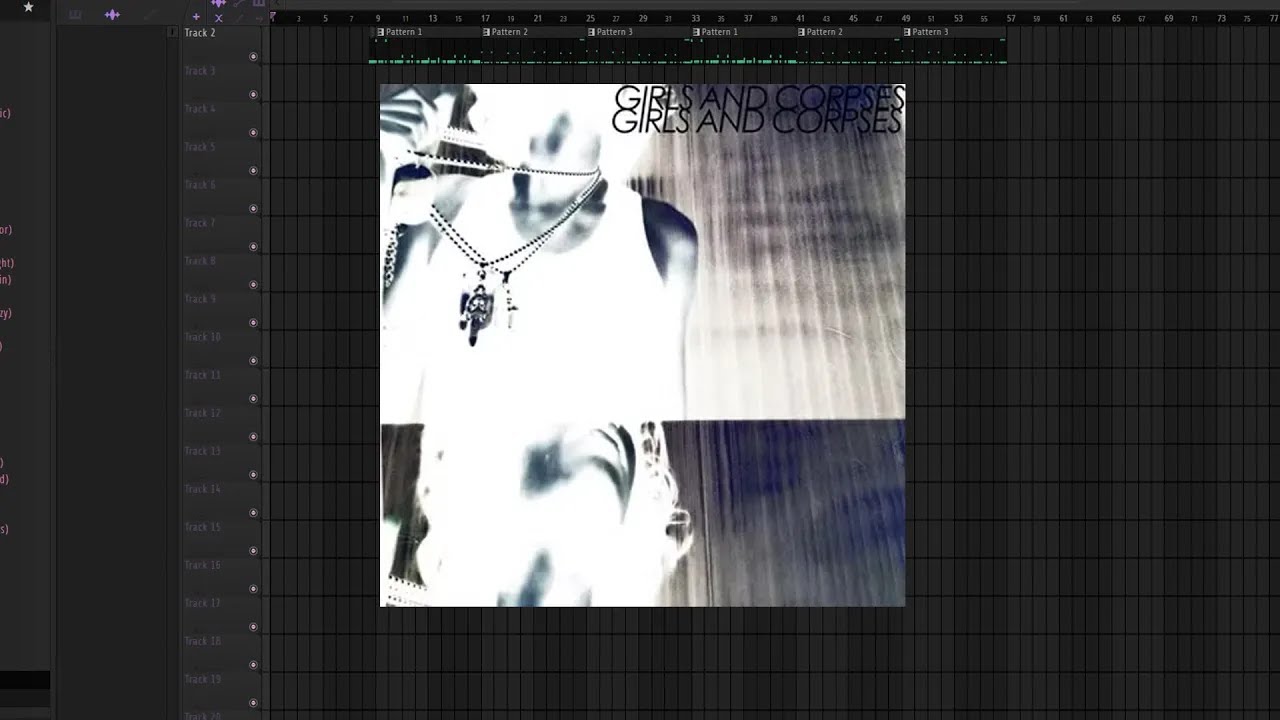1280x720 pixels.
Task: Select the Track 2 header label
Action: [x=200, y=33]
